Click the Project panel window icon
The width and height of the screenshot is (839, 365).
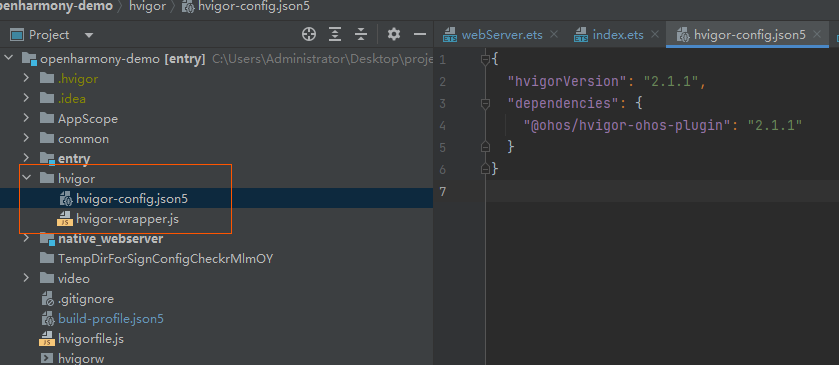coord(18,35)
